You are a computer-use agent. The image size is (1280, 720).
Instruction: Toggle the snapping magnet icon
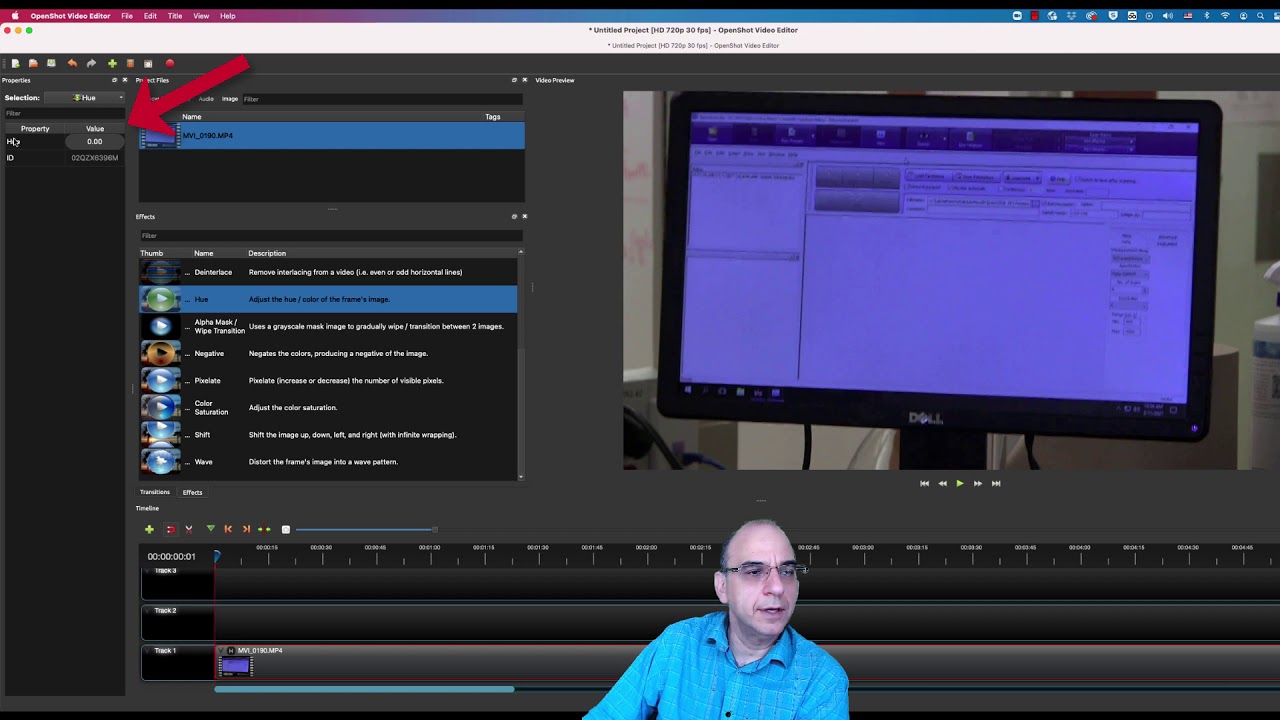170,529
